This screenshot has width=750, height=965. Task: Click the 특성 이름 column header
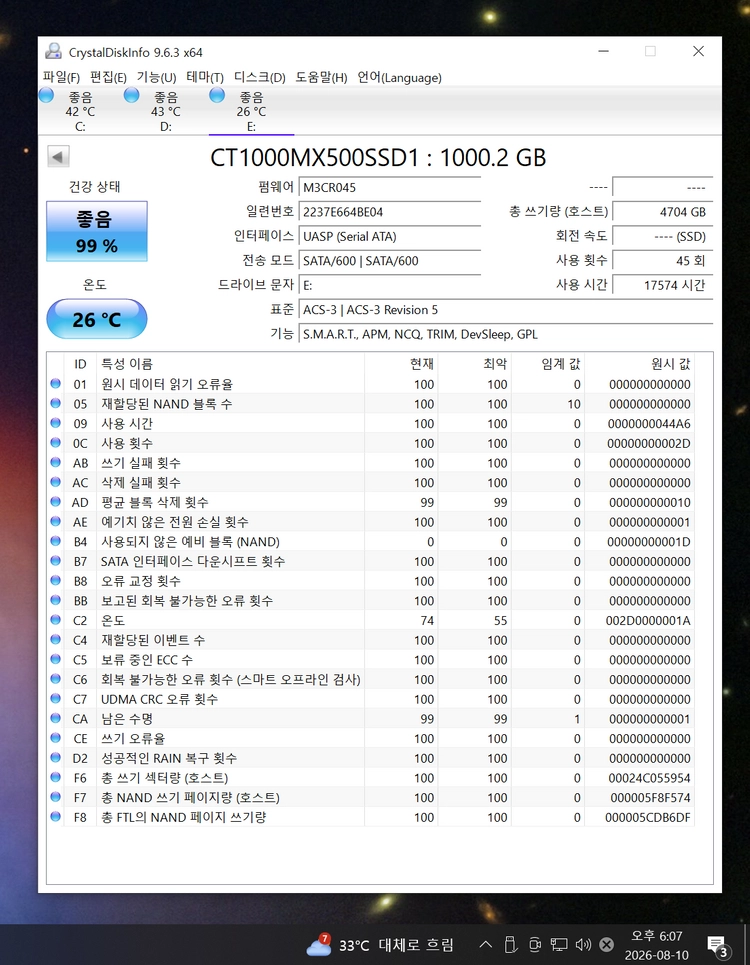(x=230, y=364)
